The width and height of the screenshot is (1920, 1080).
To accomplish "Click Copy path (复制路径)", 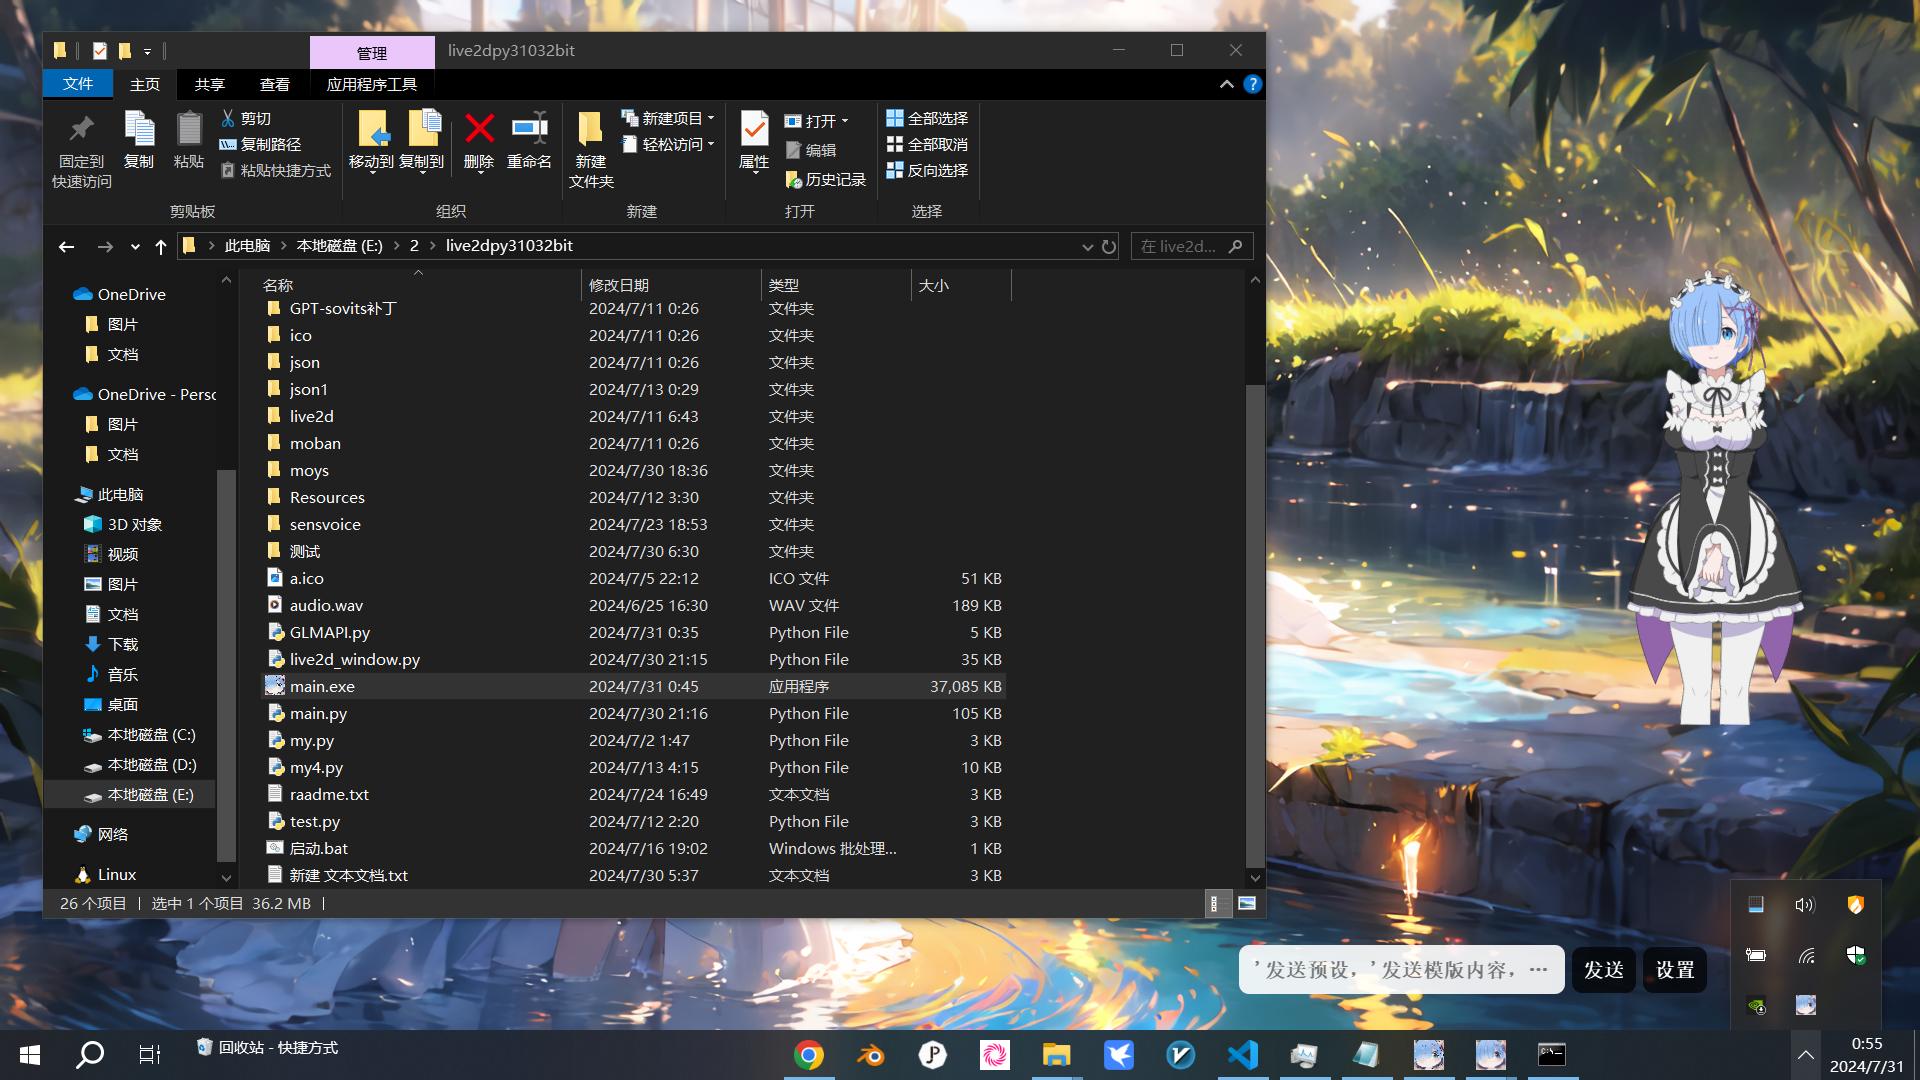I will 260,144.
